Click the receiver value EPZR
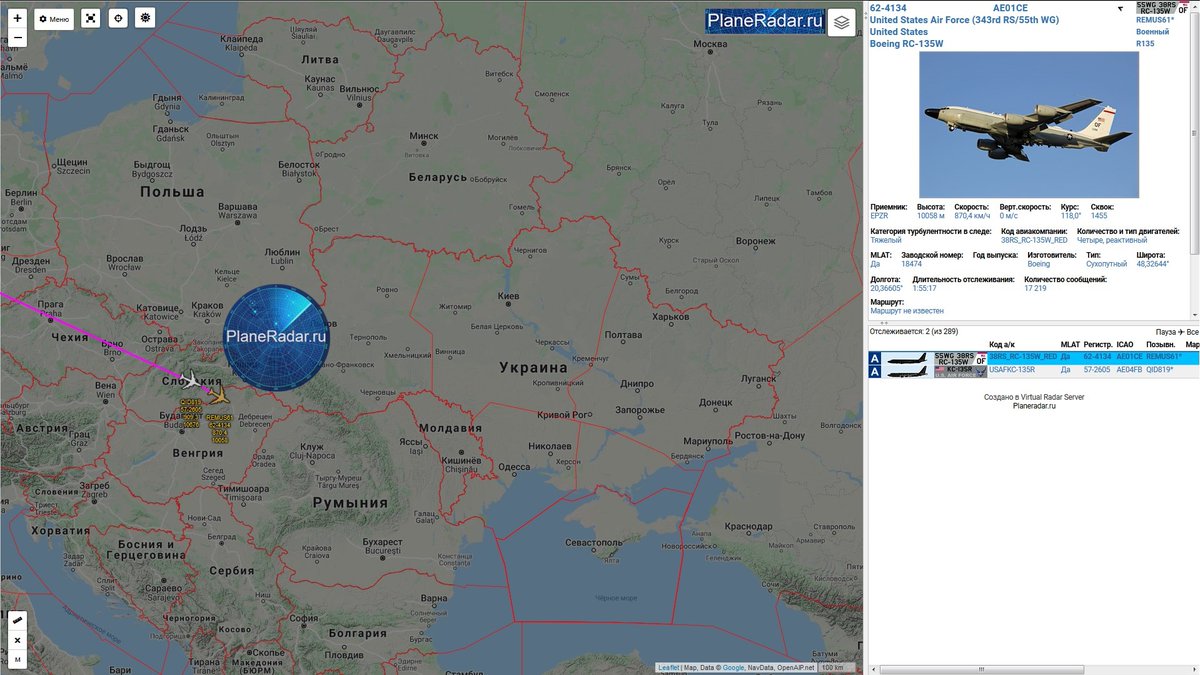This screenshot has width=1200, height=675. point(880,216)
